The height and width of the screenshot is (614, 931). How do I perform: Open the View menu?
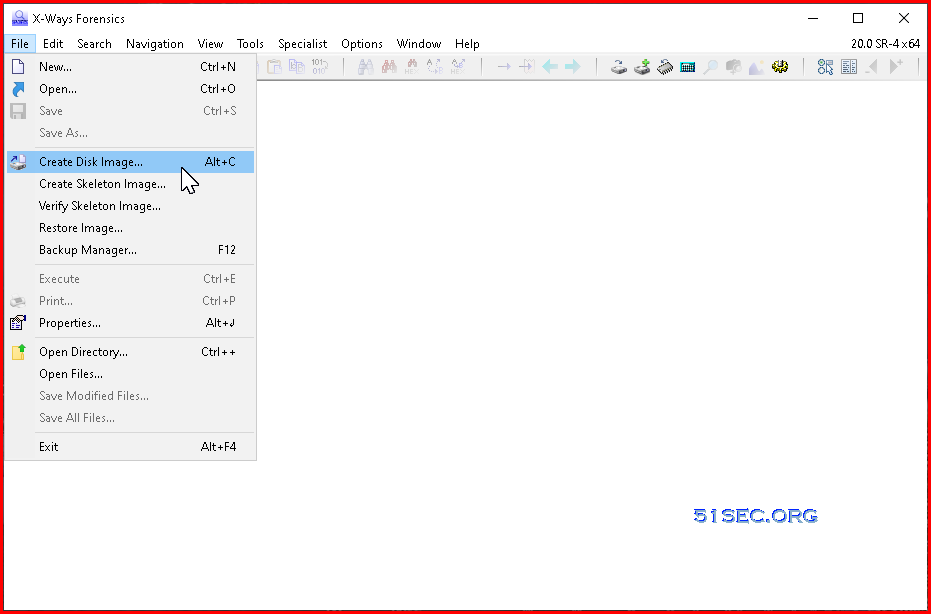pos(210,44)
